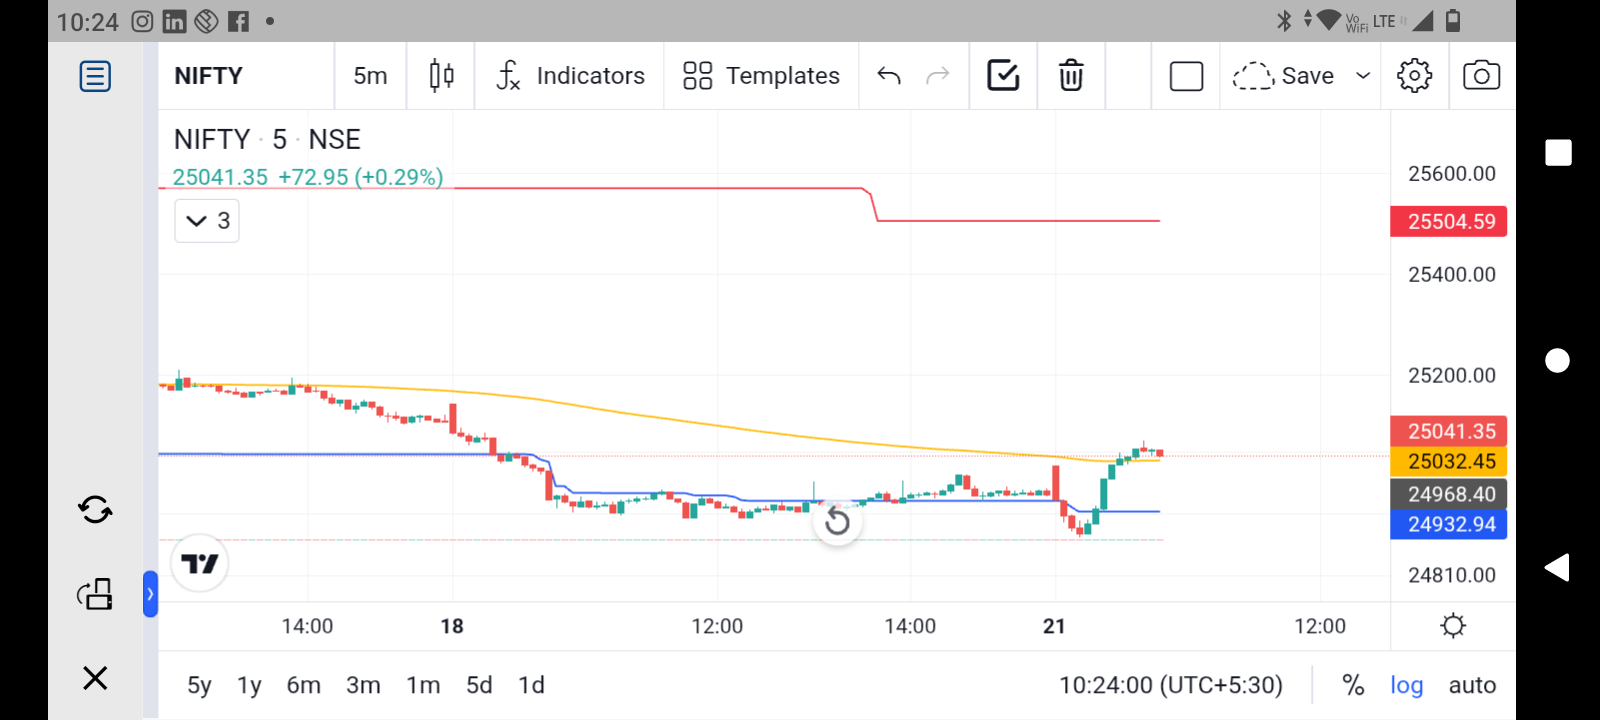The width and height of the screenshot is (1600, 720).
Task: Open the hamburger menu icon
Action: 95,76
